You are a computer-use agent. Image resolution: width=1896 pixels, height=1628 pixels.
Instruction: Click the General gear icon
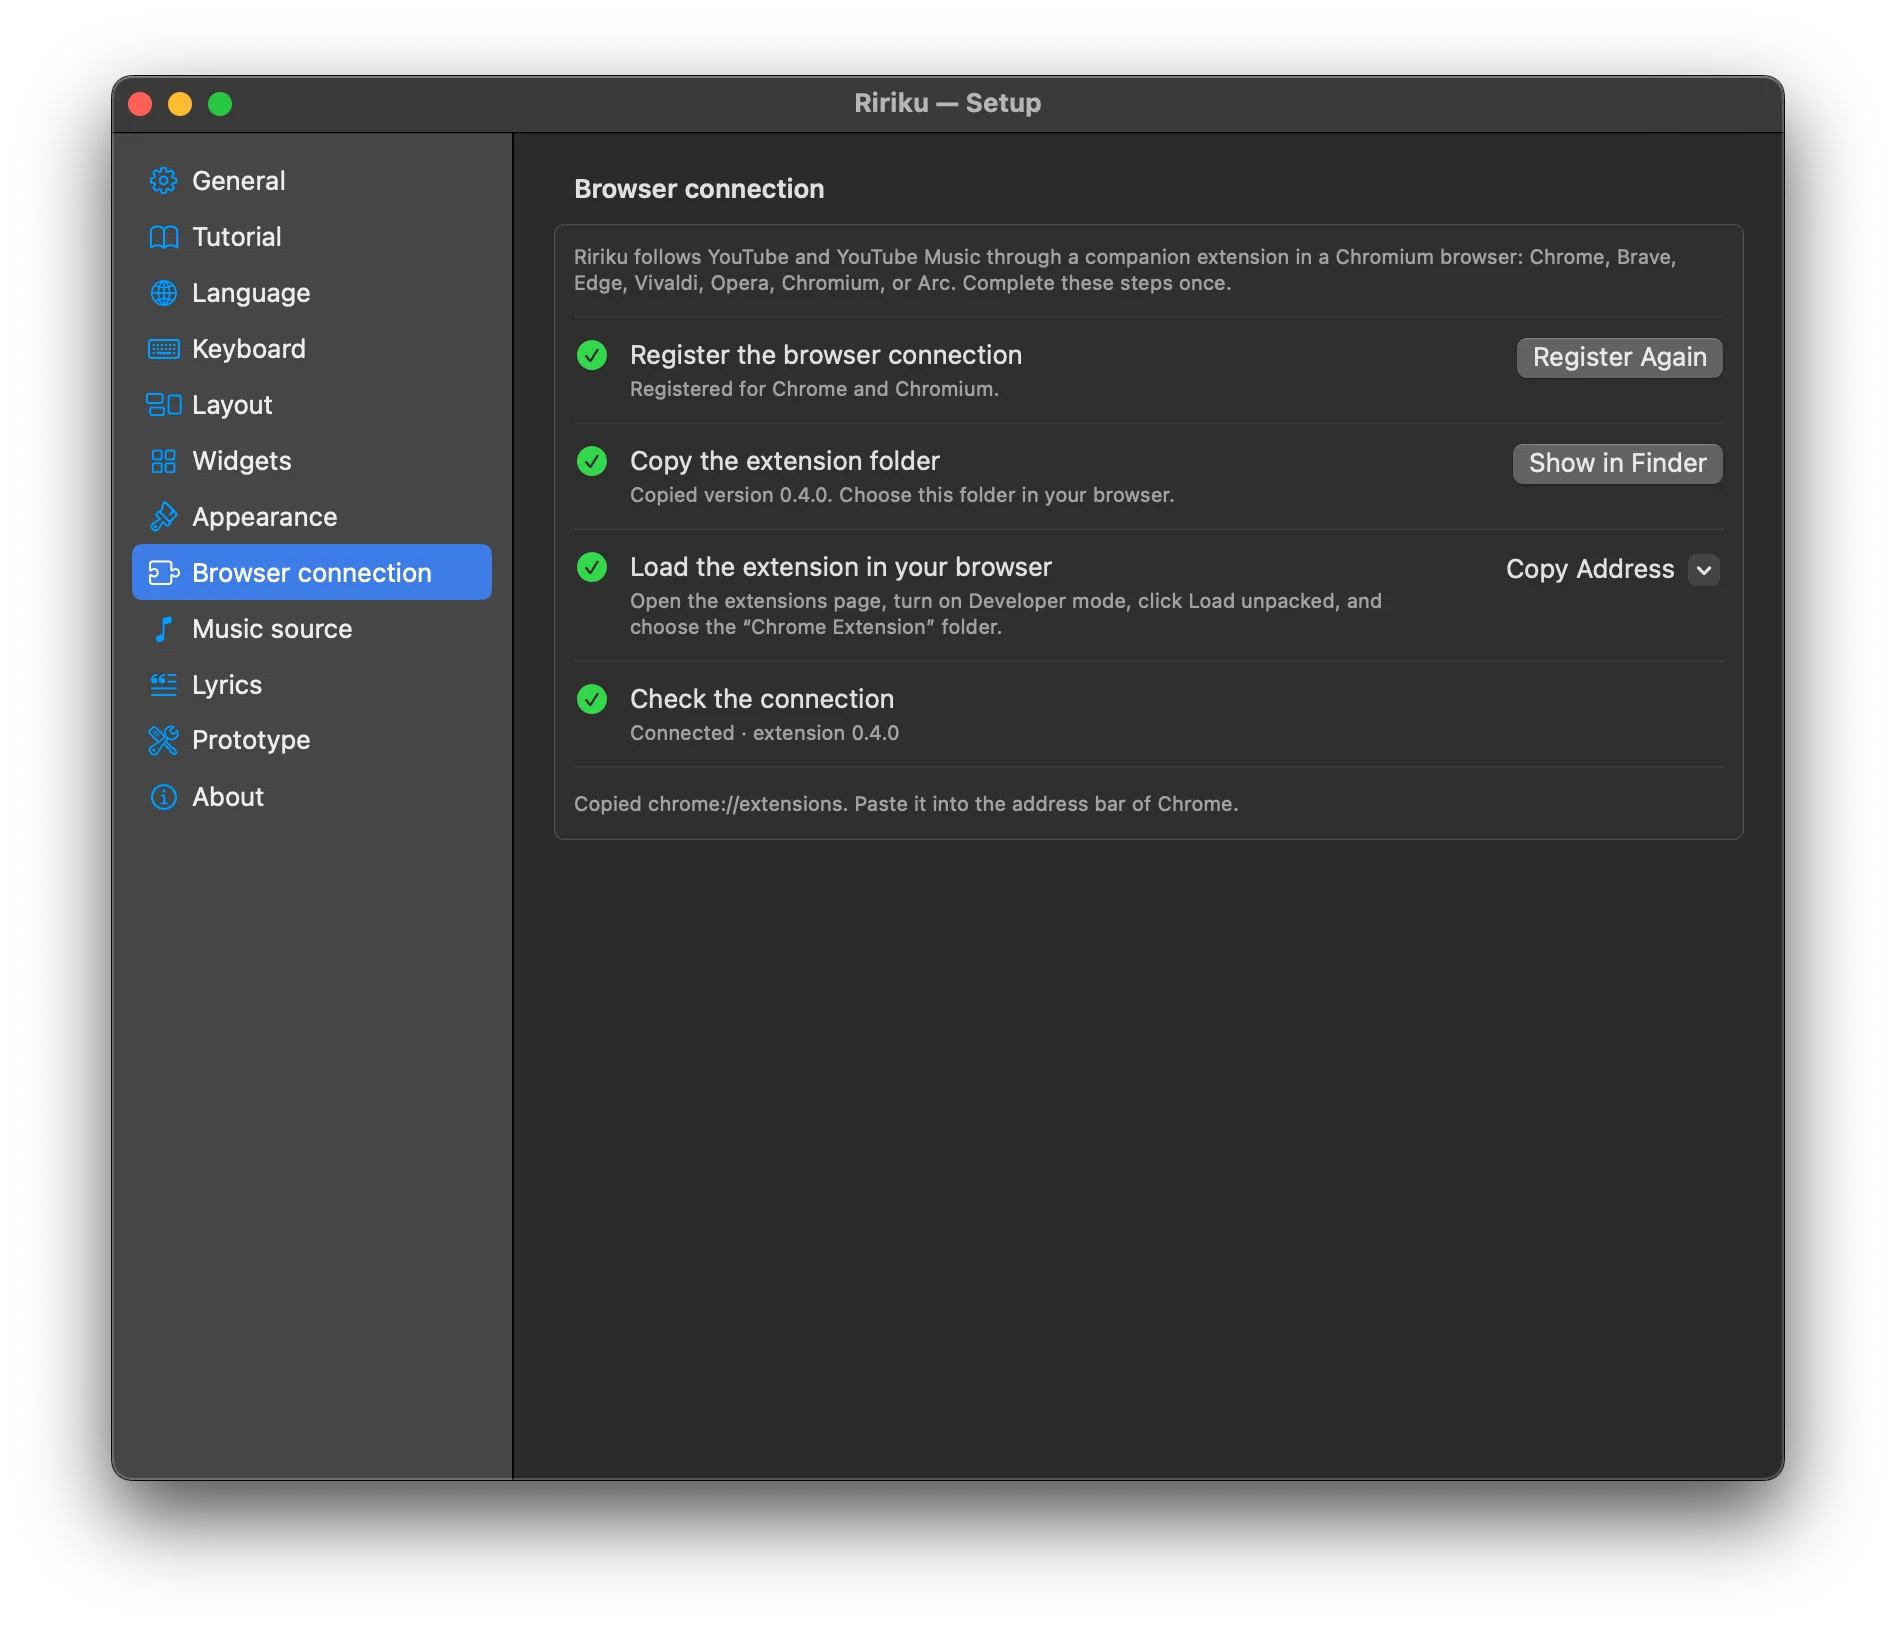[163, 181]
